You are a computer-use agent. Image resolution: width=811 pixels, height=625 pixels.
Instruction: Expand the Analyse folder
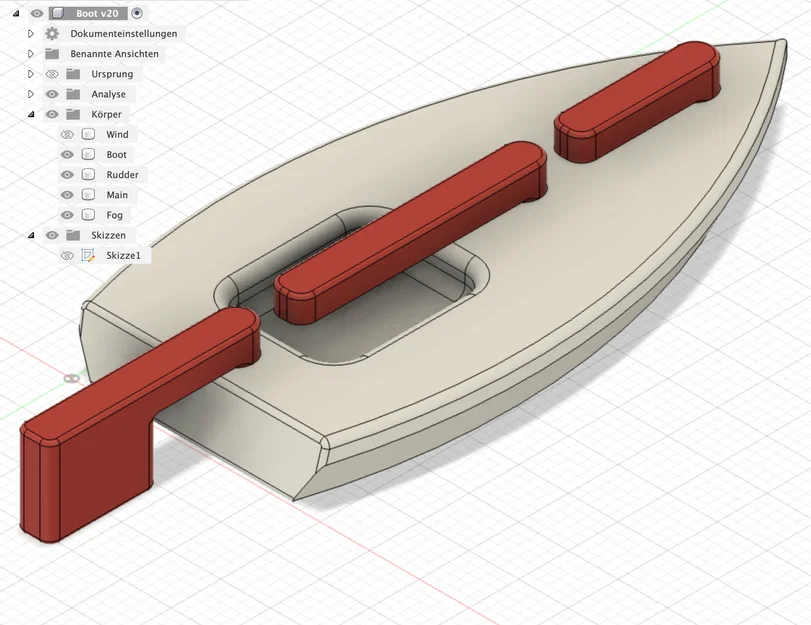31,94
